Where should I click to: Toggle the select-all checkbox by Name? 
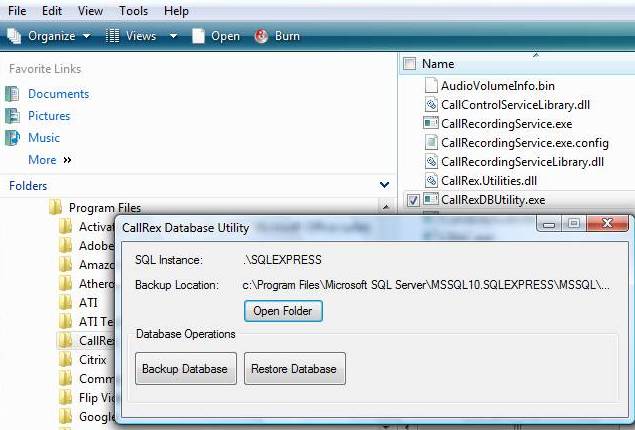click(409, 64)
